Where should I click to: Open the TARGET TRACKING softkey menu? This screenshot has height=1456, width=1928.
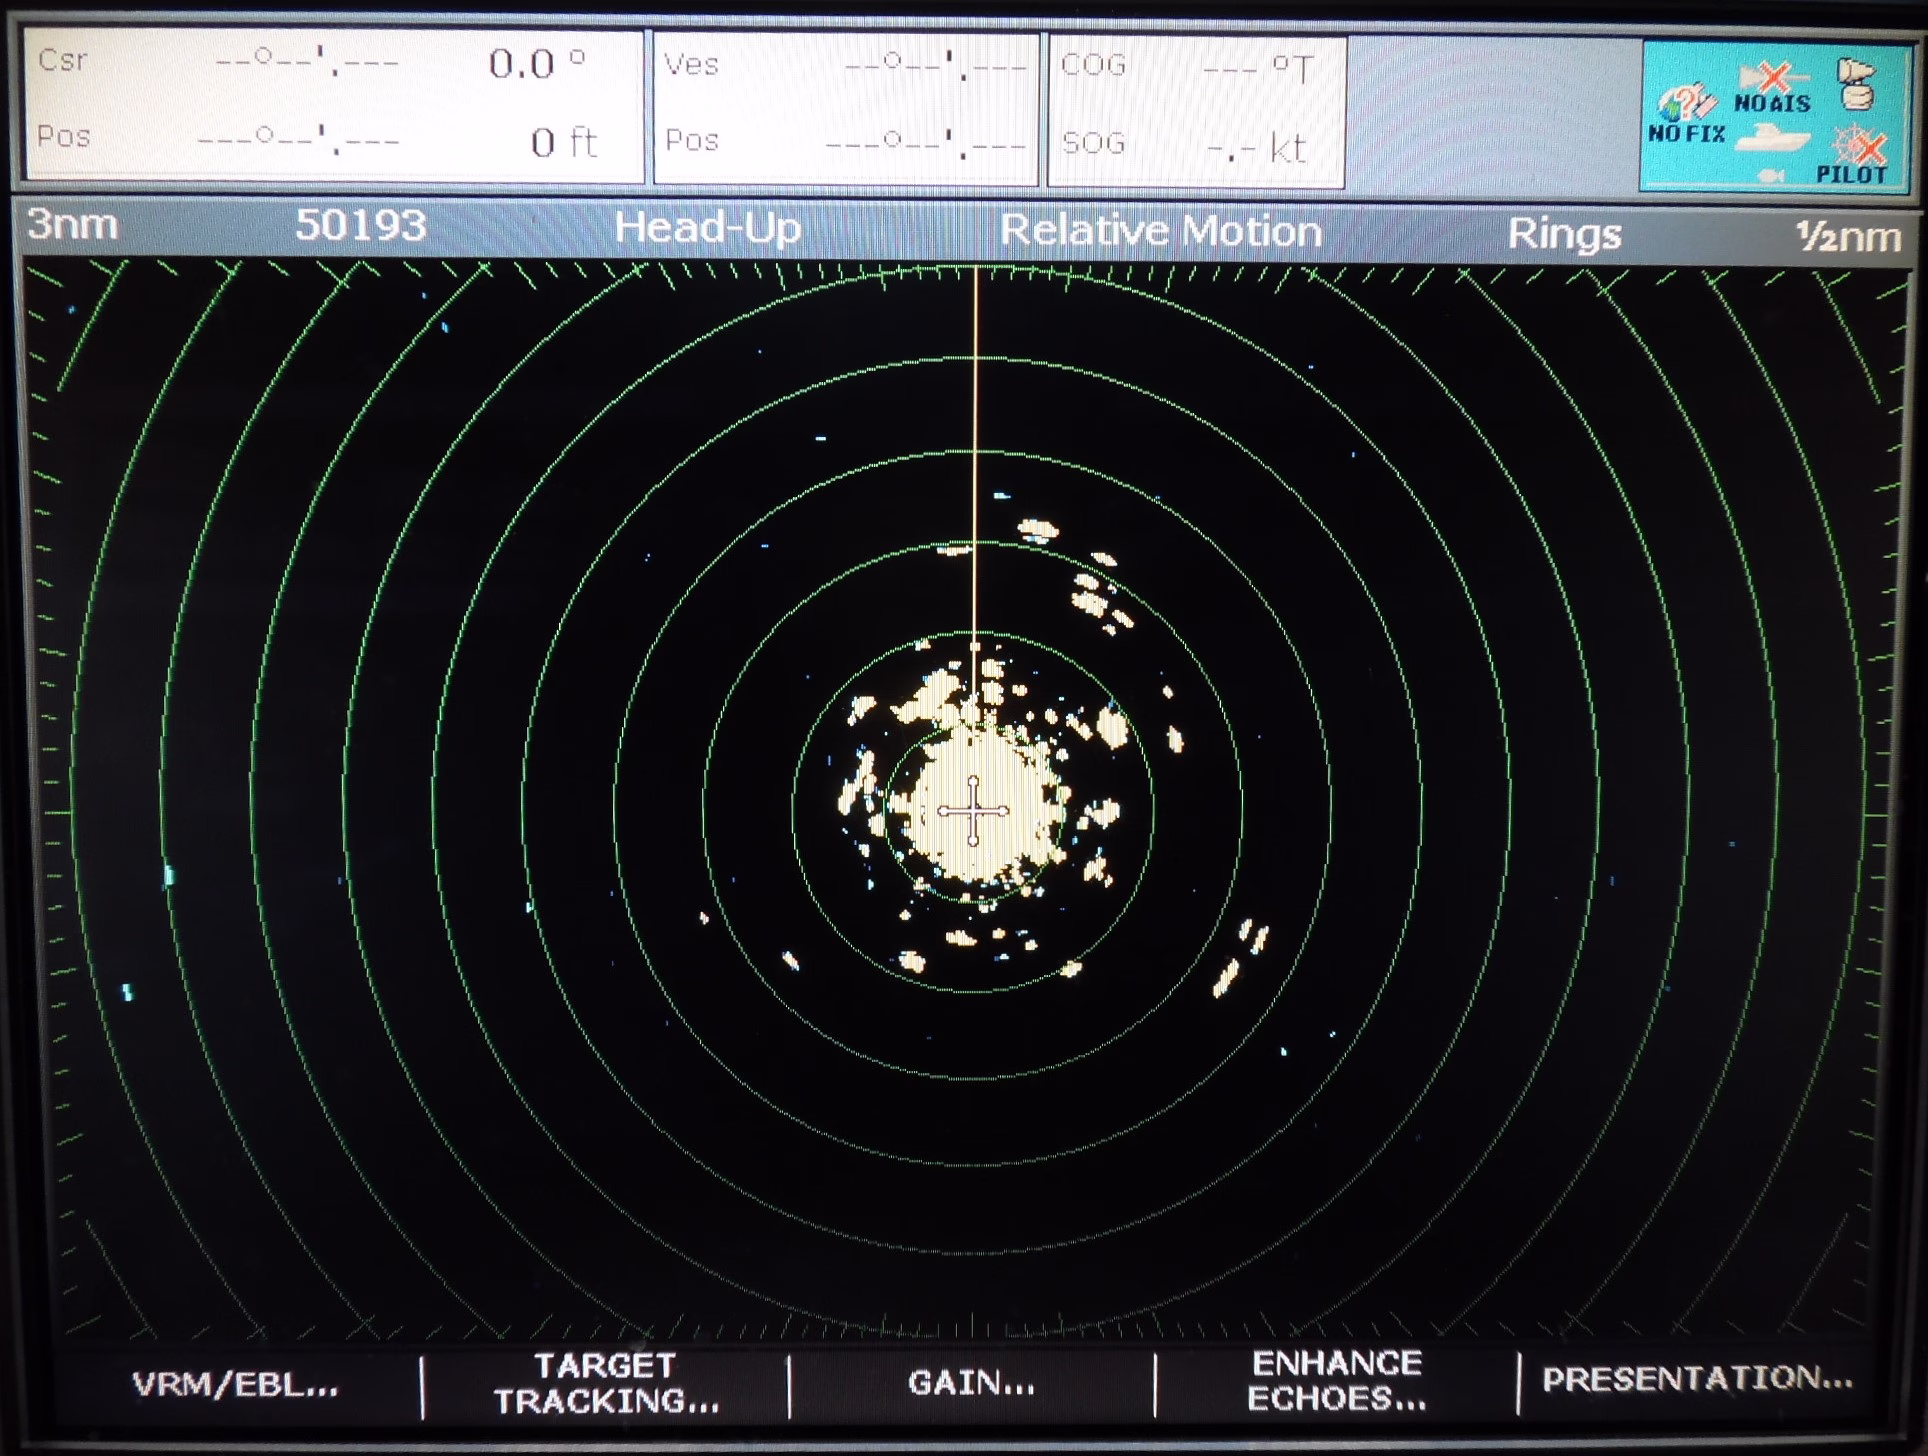(x=606, y=1383)
